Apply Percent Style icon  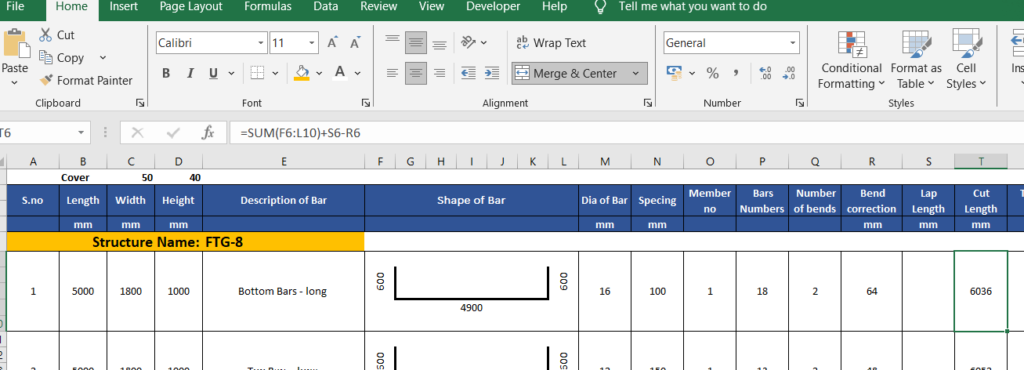[x=712, y=73]
